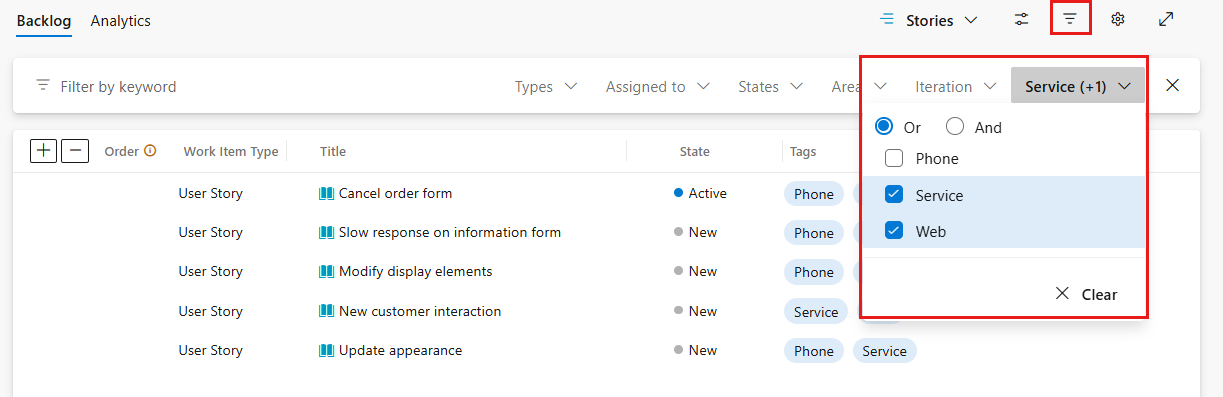Click the Order column header
Screen dimensions: 1223x397
click(x=122, y=151)
